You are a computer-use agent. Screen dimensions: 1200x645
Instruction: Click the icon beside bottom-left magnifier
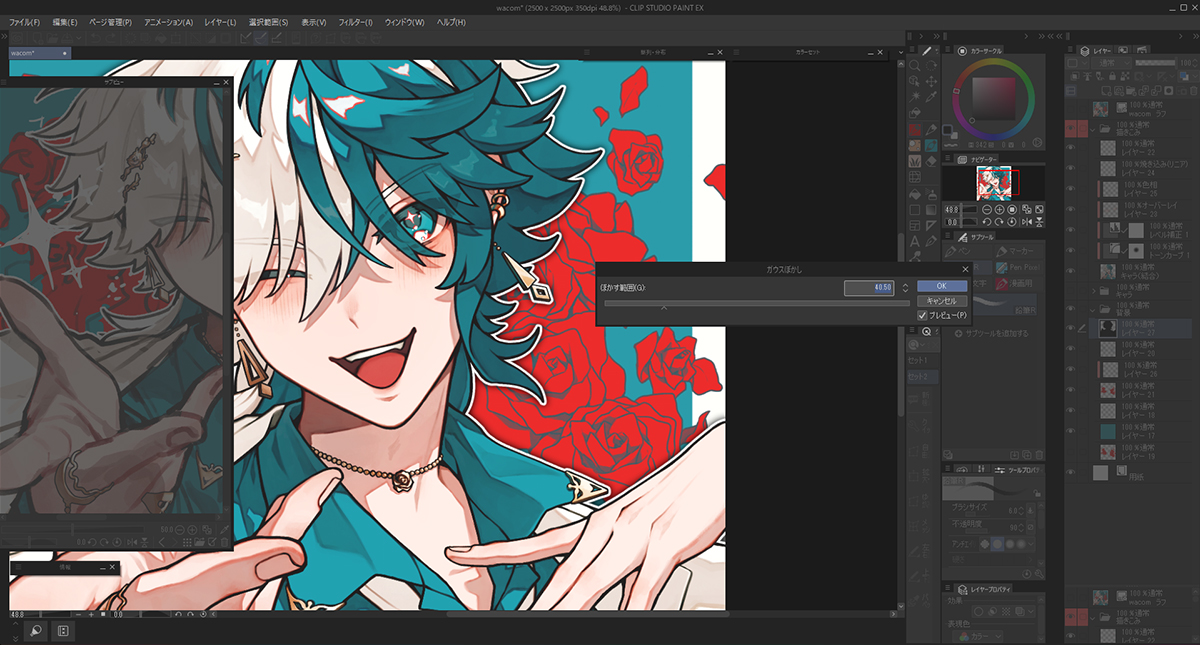pyautogui.click(x=63, y=631)
